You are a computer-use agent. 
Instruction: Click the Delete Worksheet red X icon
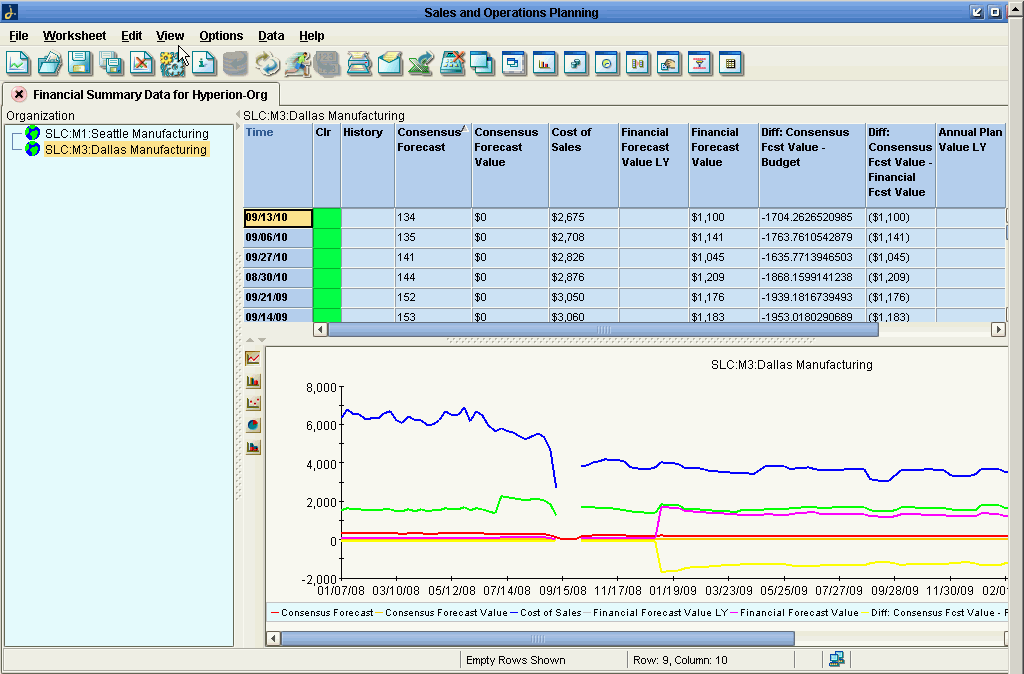(x=142, y=63)
